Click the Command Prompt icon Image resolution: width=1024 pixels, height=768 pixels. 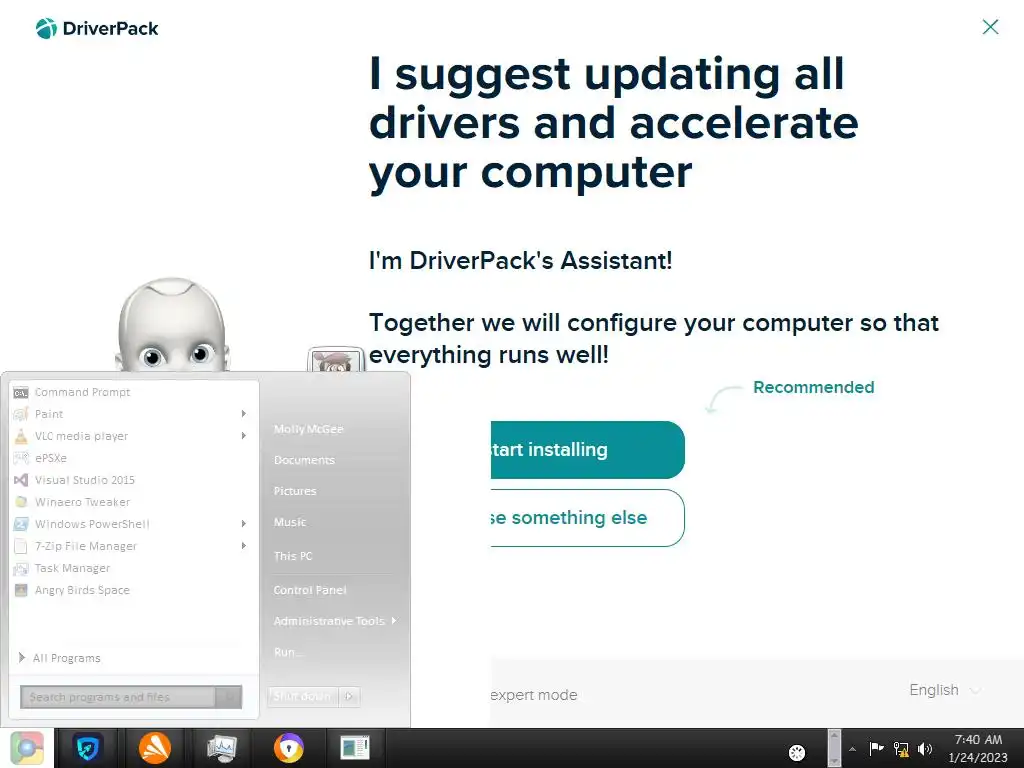tap(21, 392)
